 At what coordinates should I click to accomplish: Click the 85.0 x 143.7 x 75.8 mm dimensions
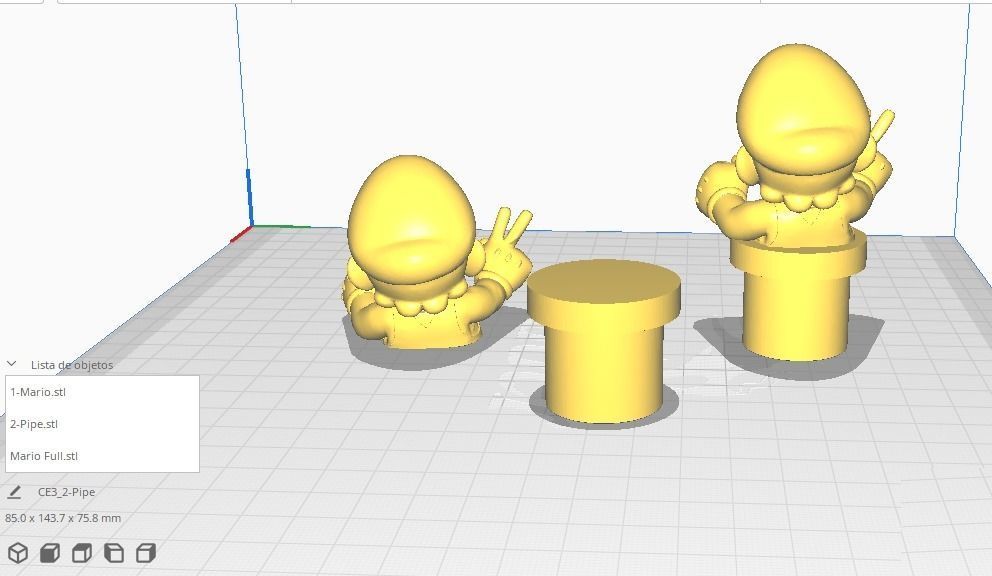click(63, 518)
